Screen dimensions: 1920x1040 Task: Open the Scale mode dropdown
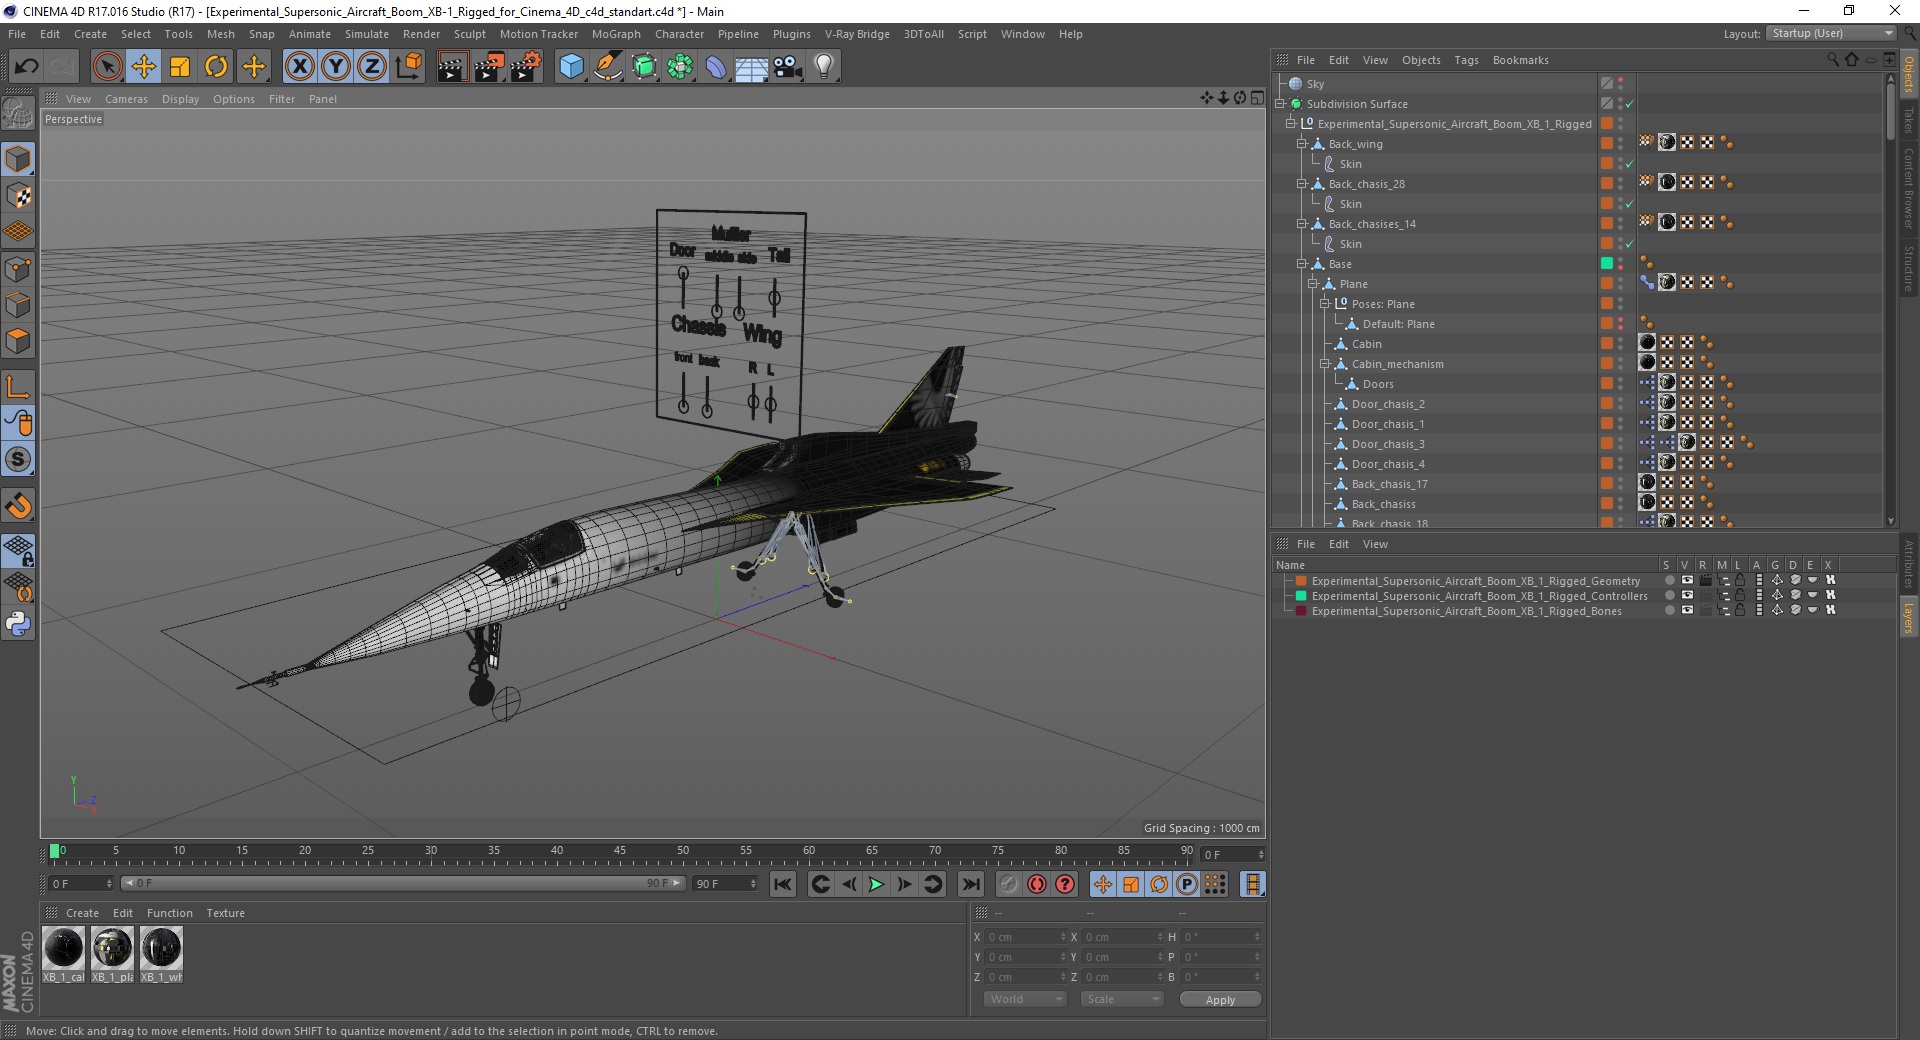click(1121, 999)
